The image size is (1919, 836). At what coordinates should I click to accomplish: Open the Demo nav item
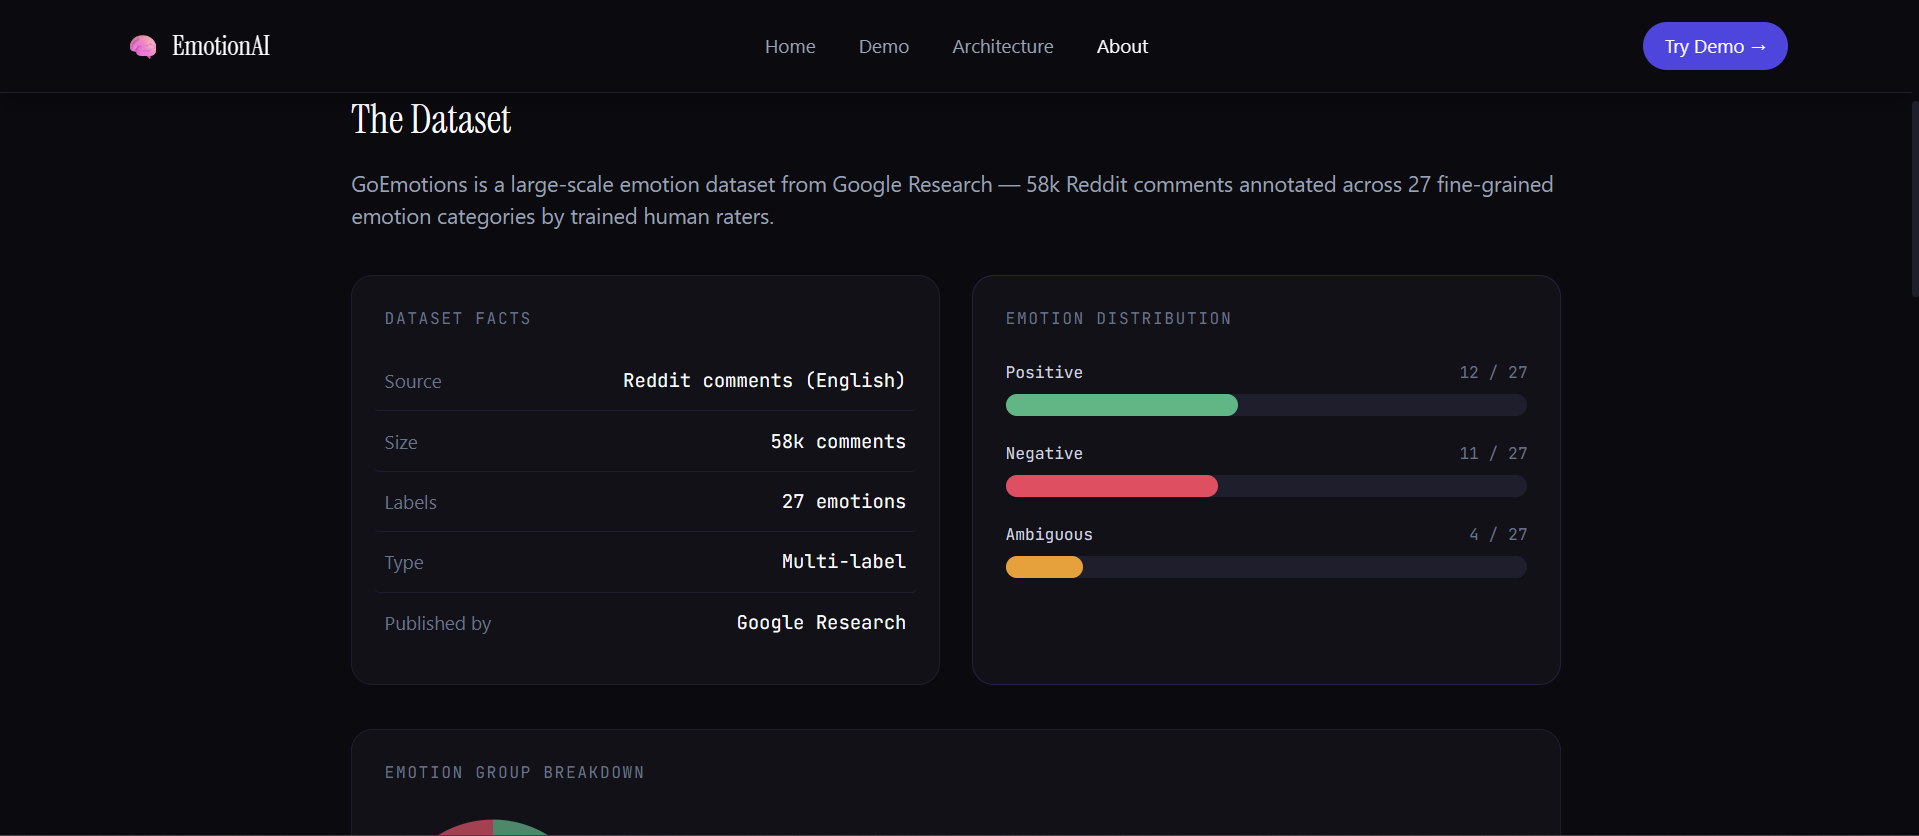coord(884,46)
